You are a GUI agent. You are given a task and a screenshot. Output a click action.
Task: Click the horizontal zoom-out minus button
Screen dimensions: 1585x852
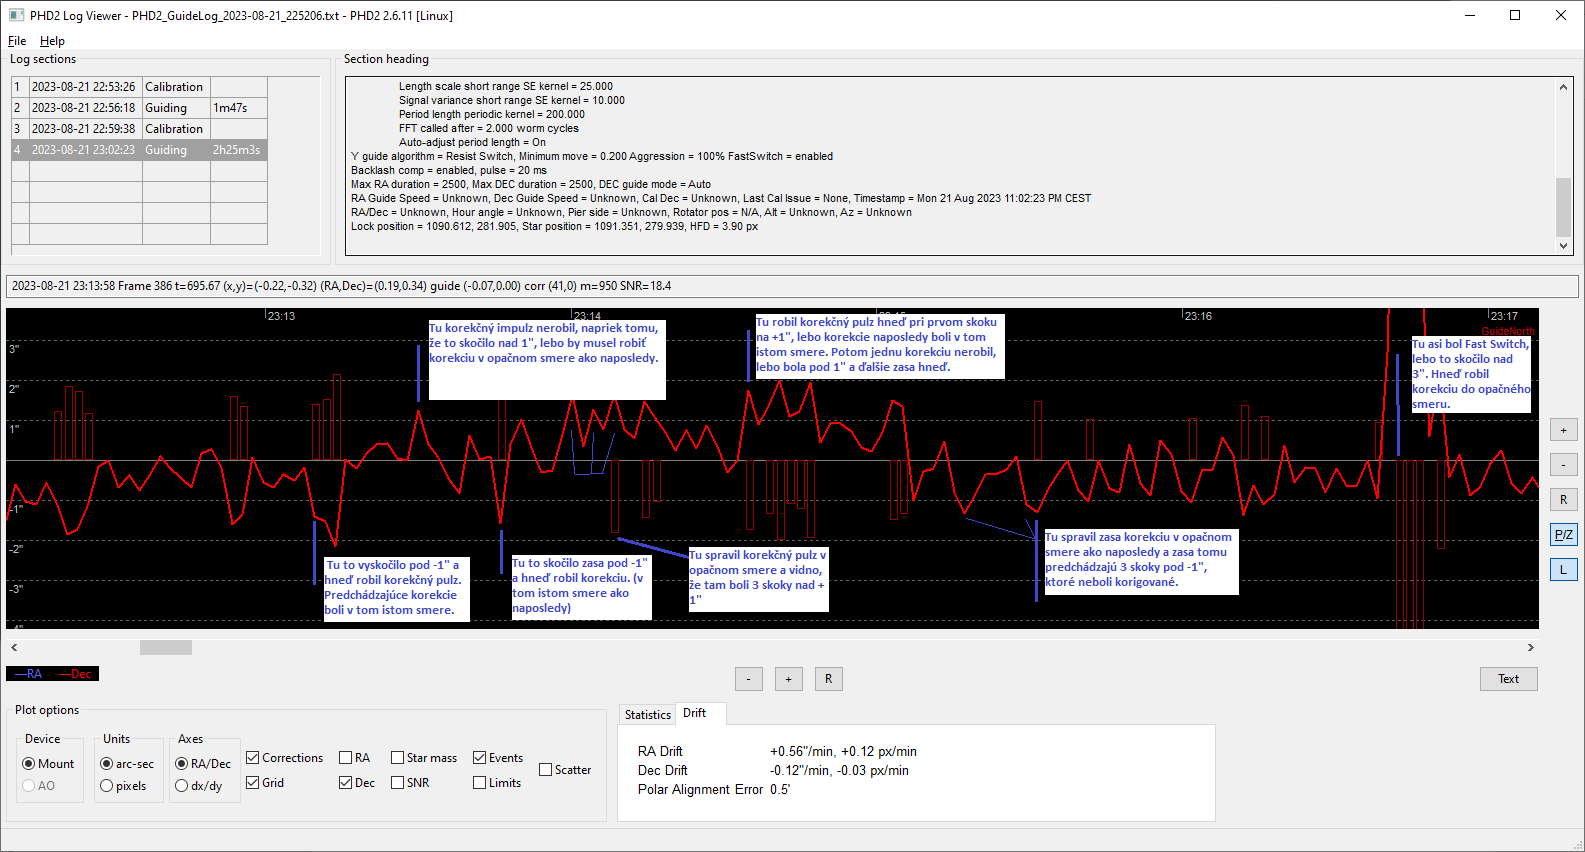point(749,679)
